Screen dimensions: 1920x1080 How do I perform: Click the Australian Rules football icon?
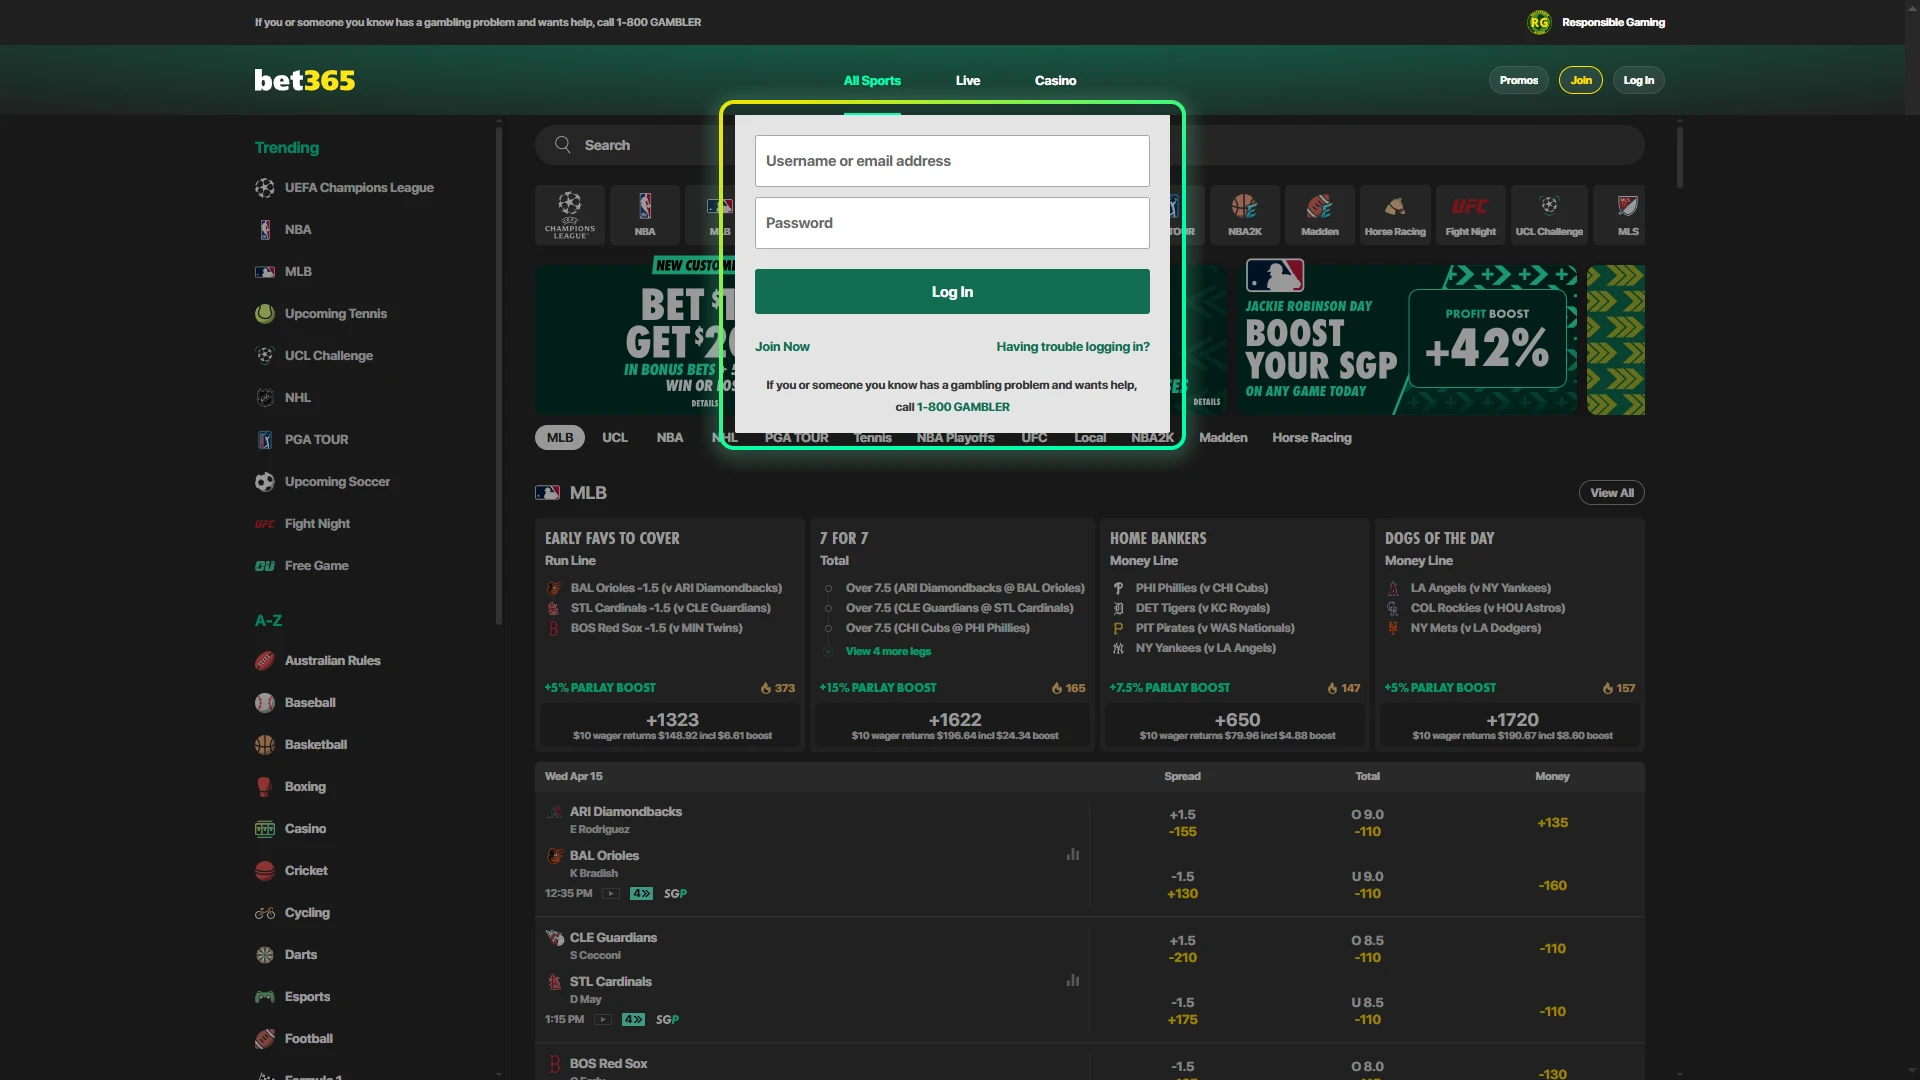click(265, 661)
